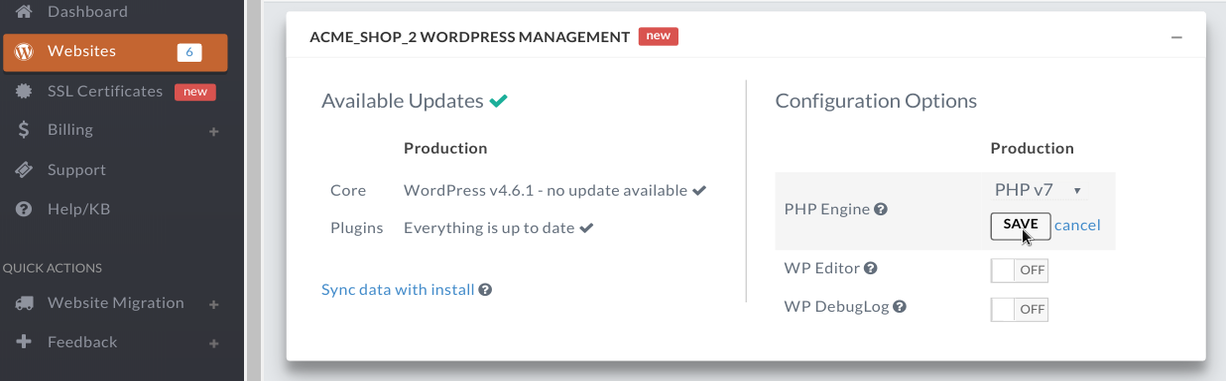Viewport: 1226px width, 381px height.
Task: Expand Website Migration plus sign
Action: (x=214, y=305)
